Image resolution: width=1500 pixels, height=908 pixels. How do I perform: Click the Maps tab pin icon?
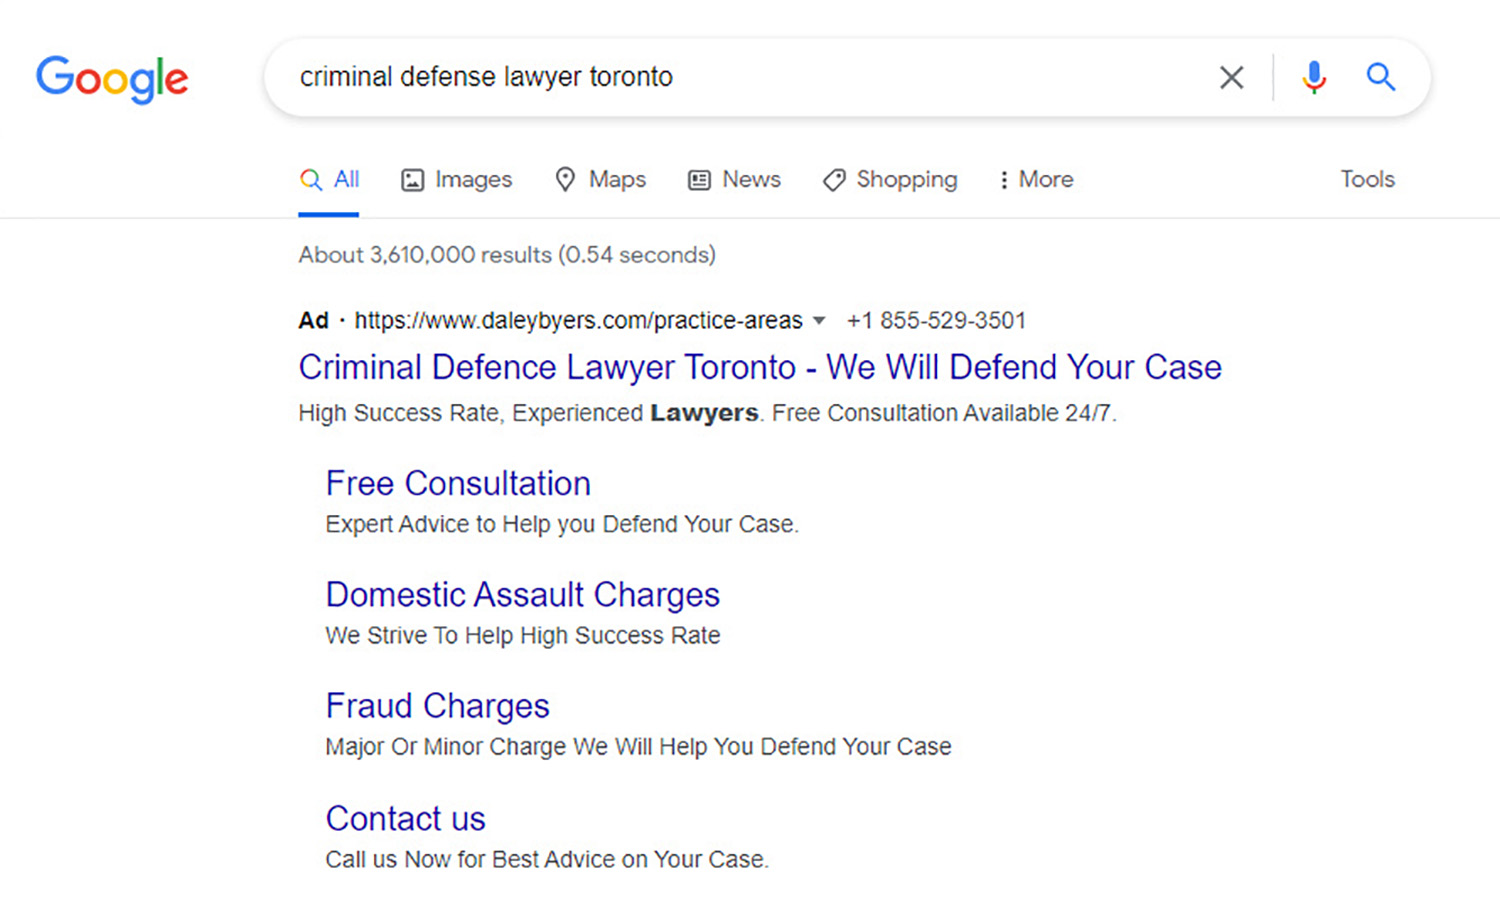point(565,179)
